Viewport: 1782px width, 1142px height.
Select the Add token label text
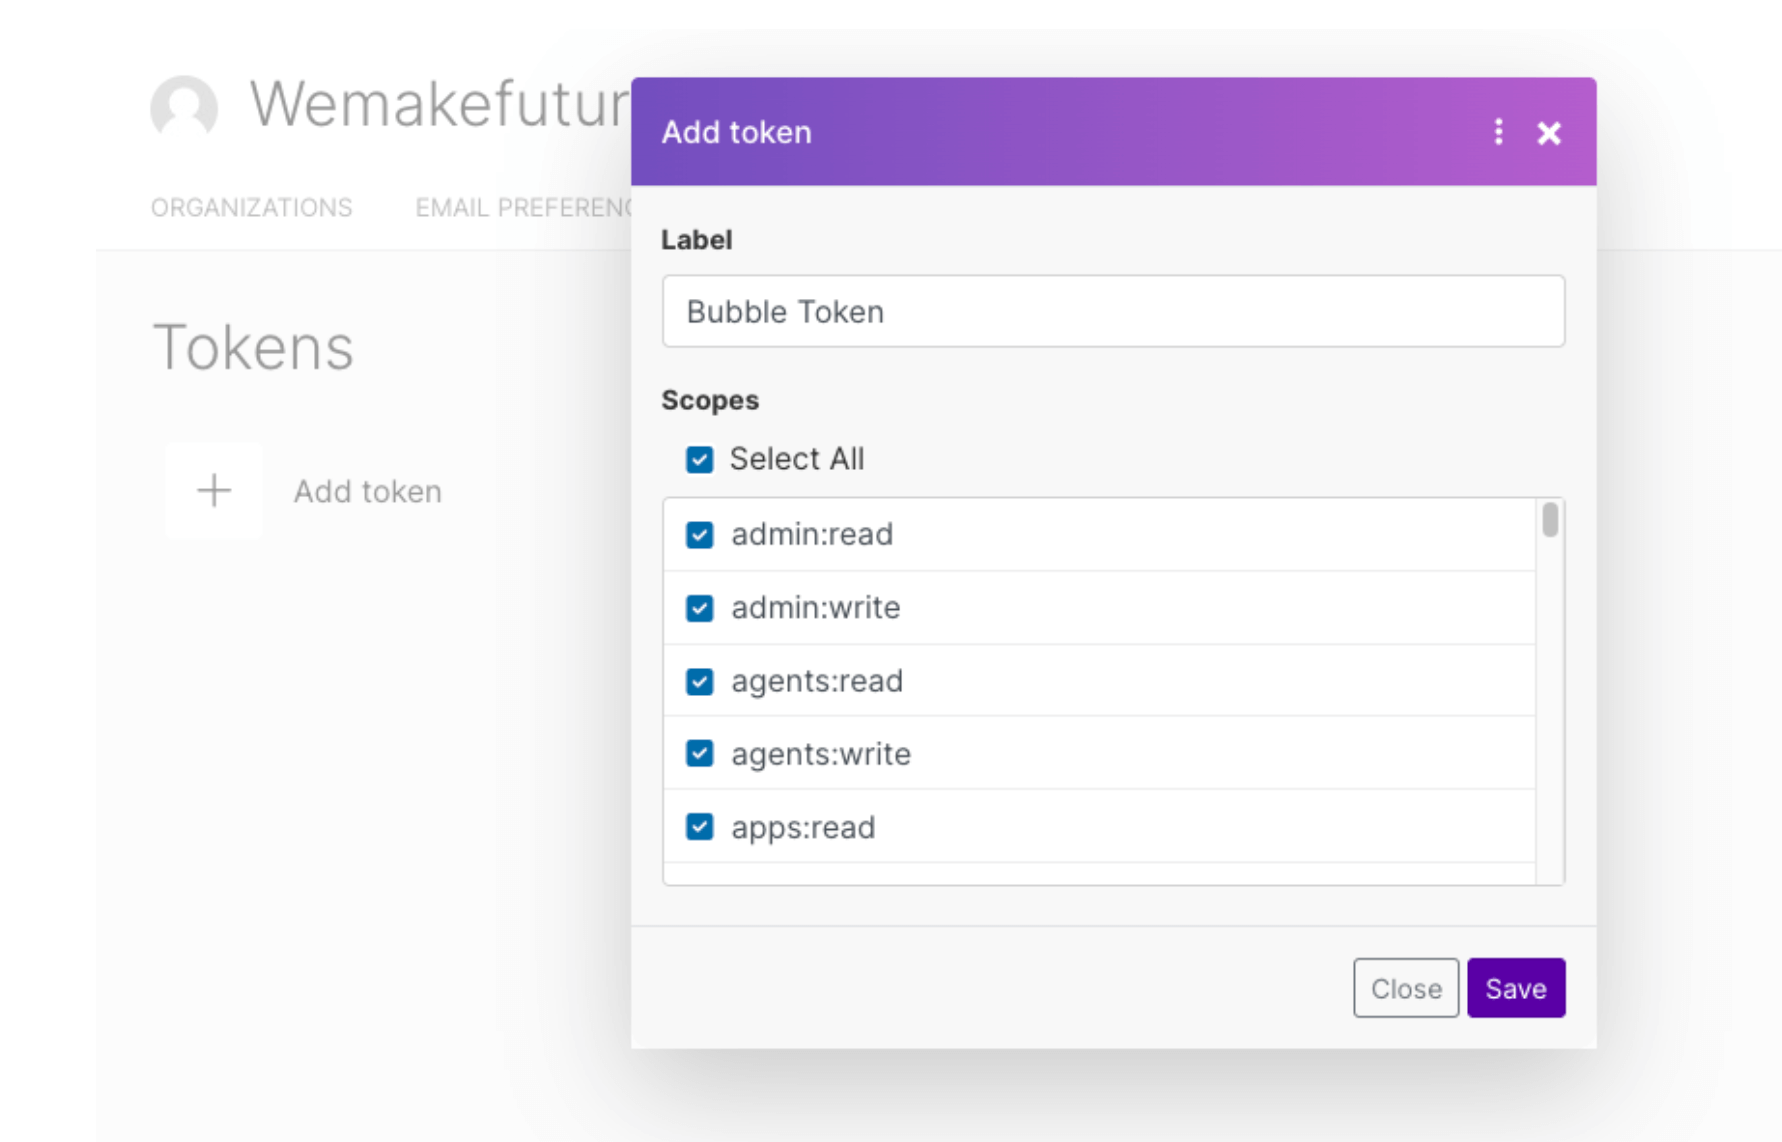(736, 132)
